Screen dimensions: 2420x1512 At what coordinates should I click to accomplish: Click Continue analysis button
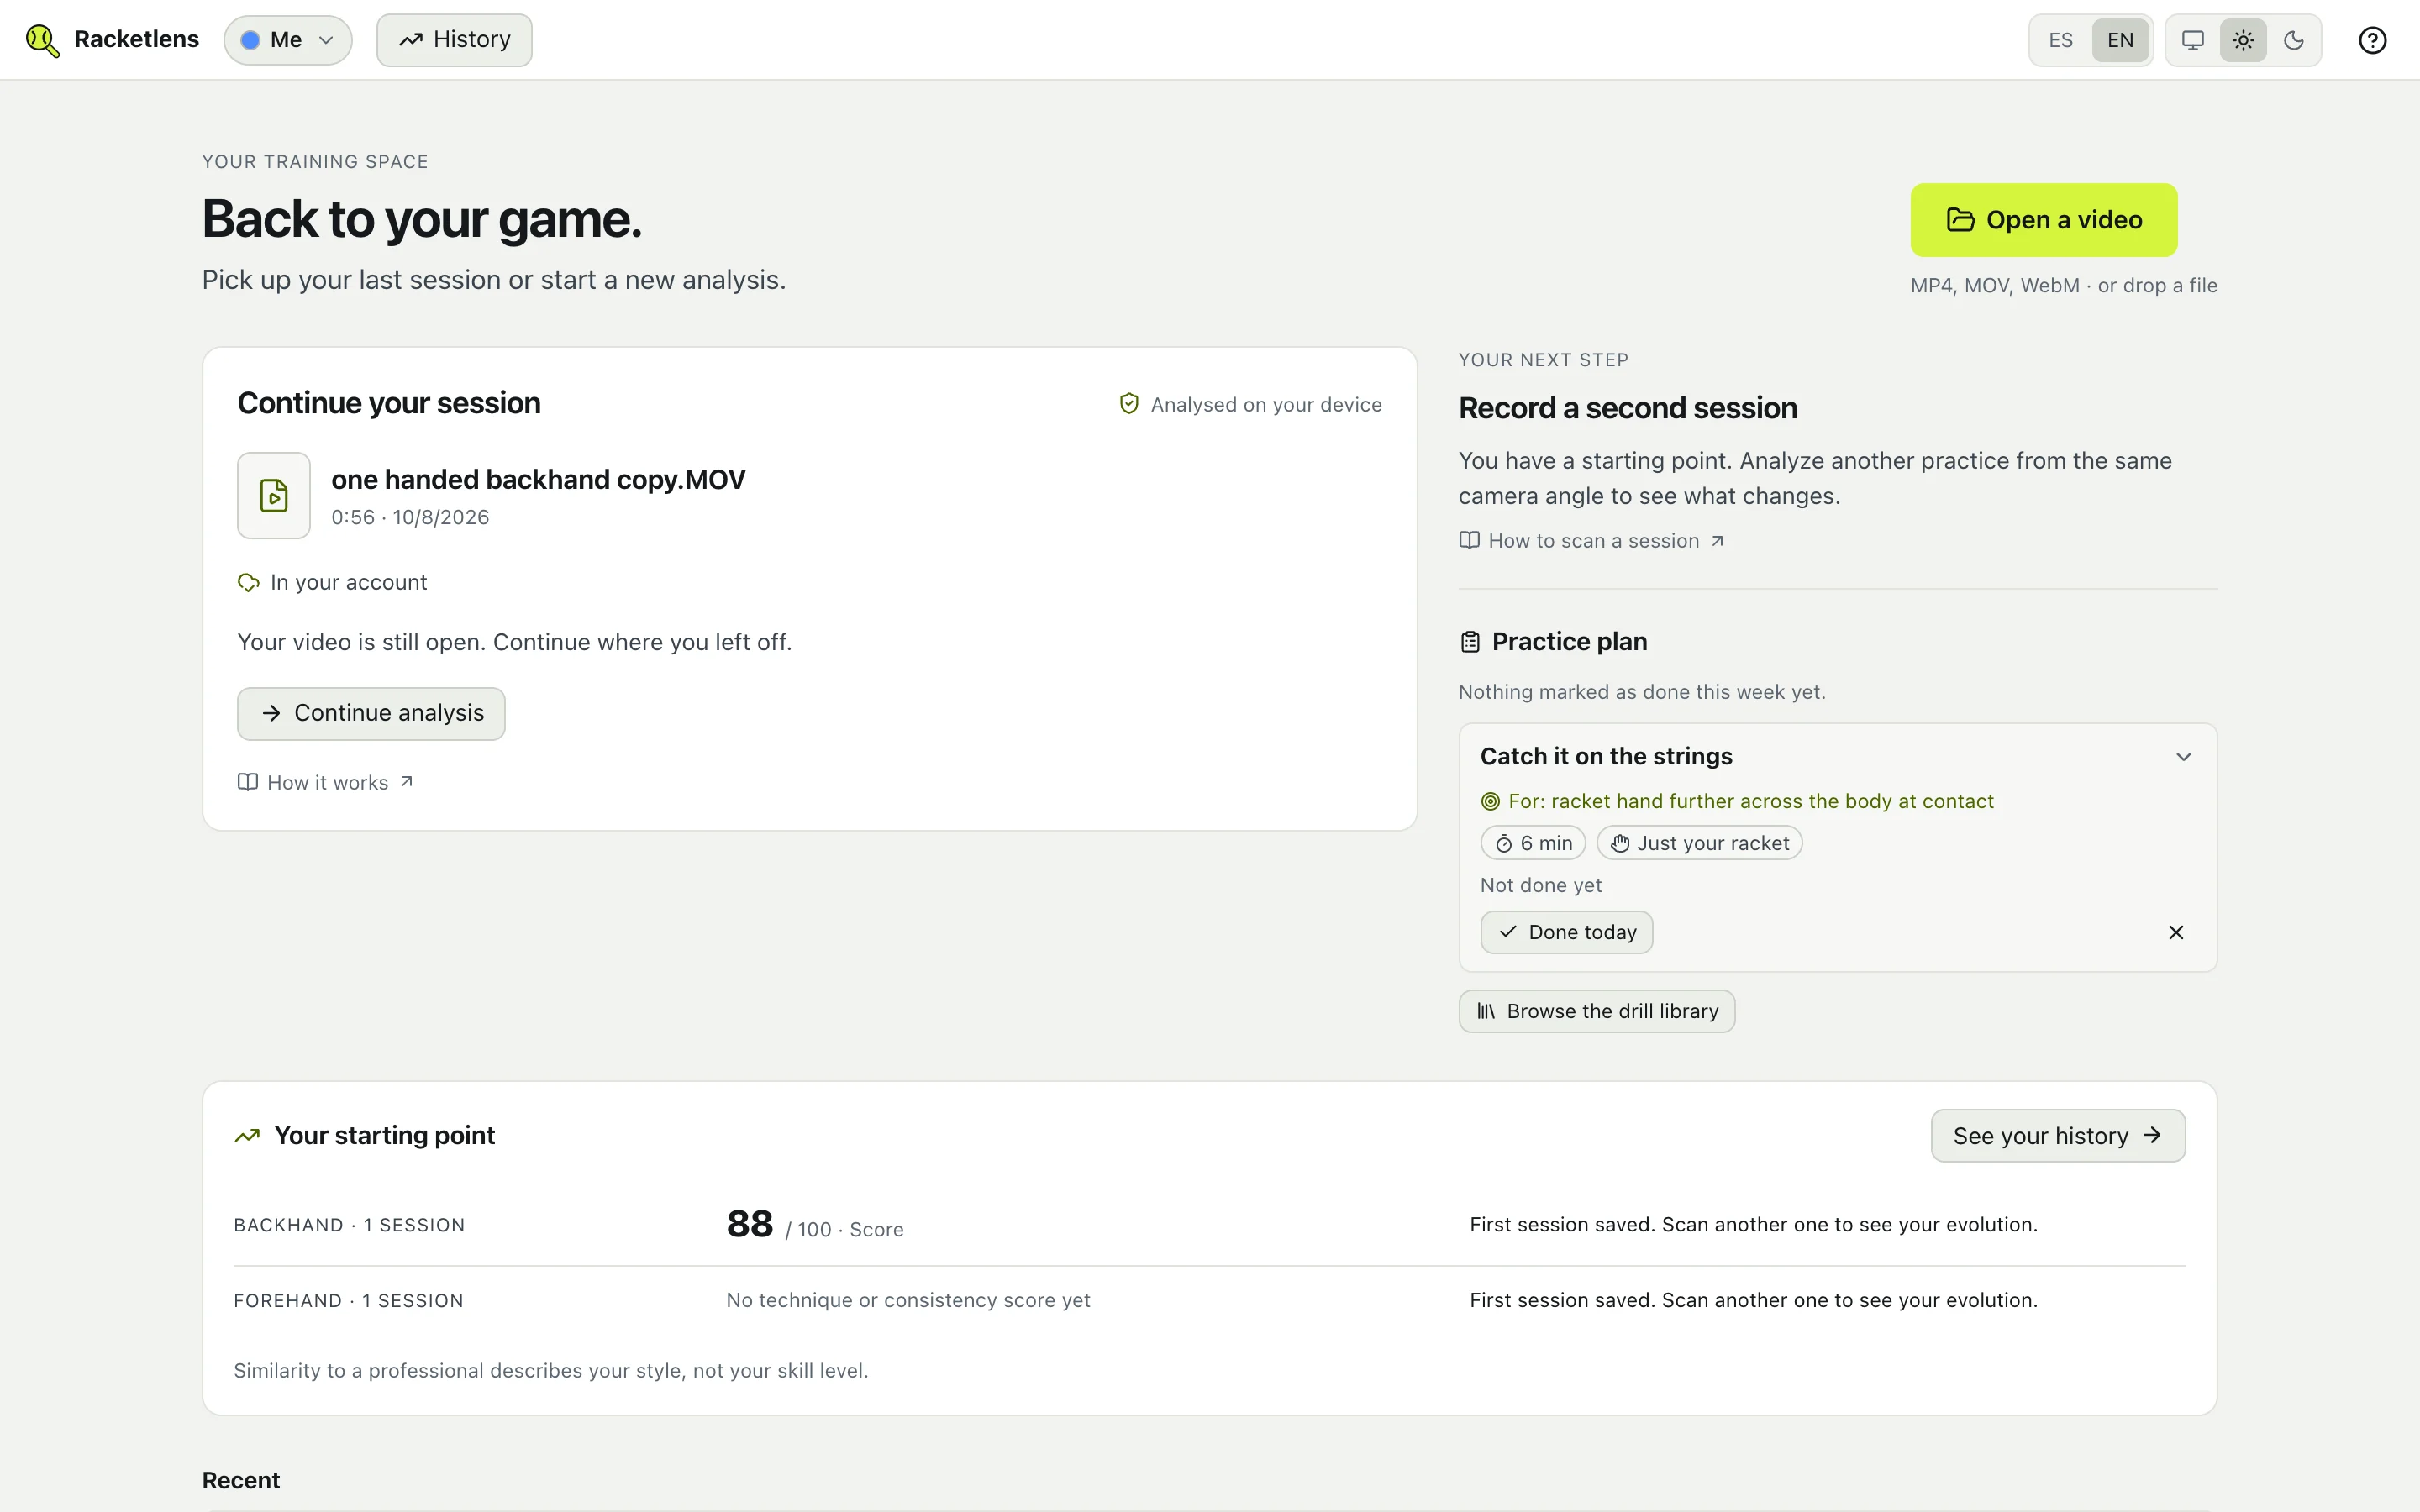[x=371, y=713]
